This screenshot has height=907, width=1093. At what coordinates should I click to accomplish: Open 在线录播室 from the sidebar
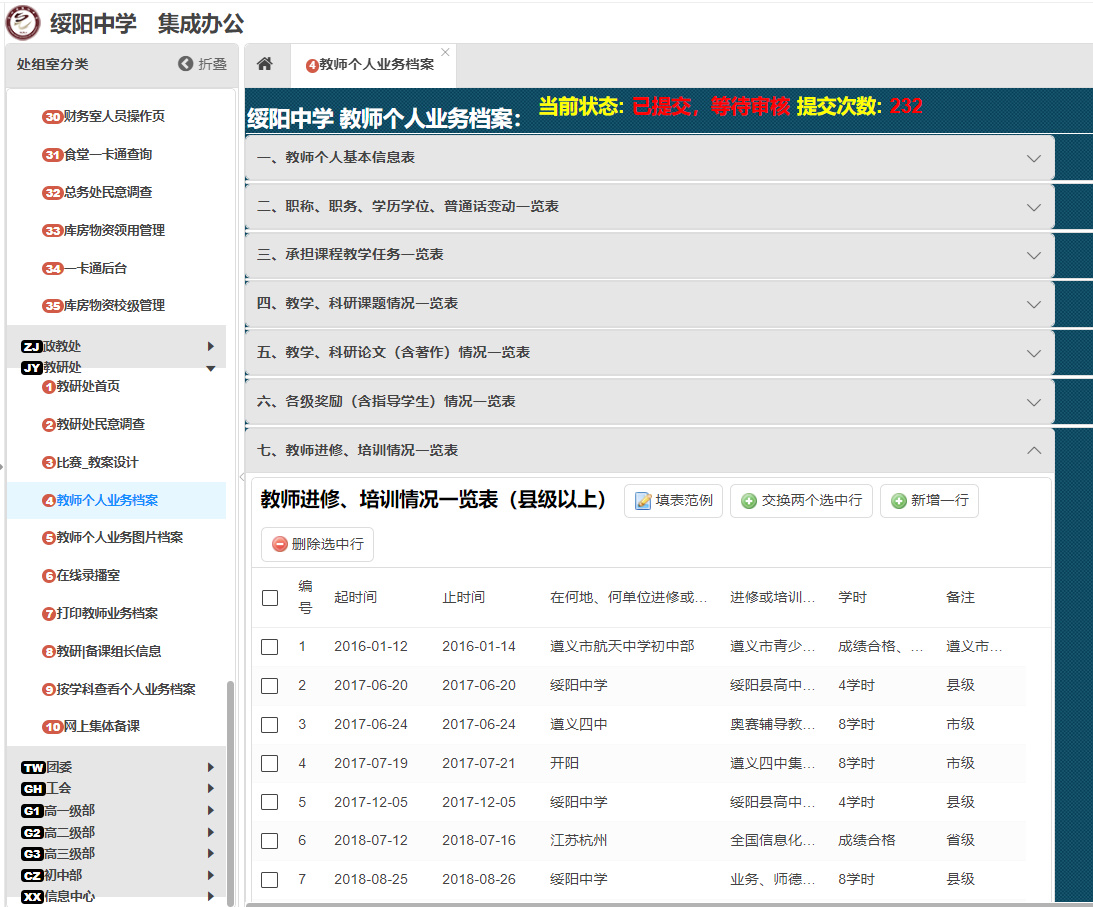[x=88, y=575]
